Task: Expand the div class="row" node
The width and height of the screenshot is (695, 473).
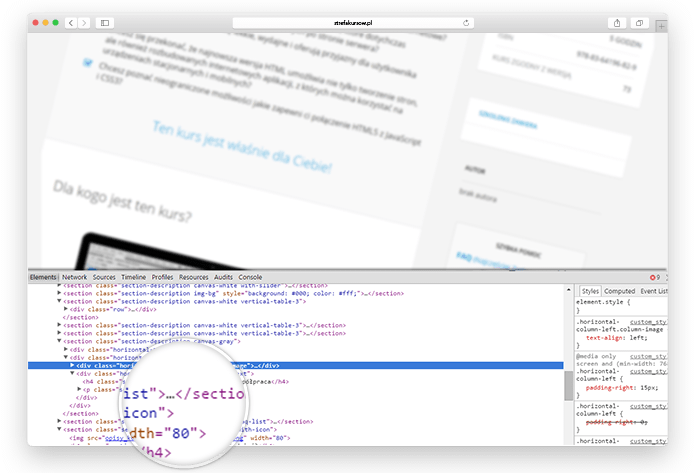Action: tap(66, 309)
